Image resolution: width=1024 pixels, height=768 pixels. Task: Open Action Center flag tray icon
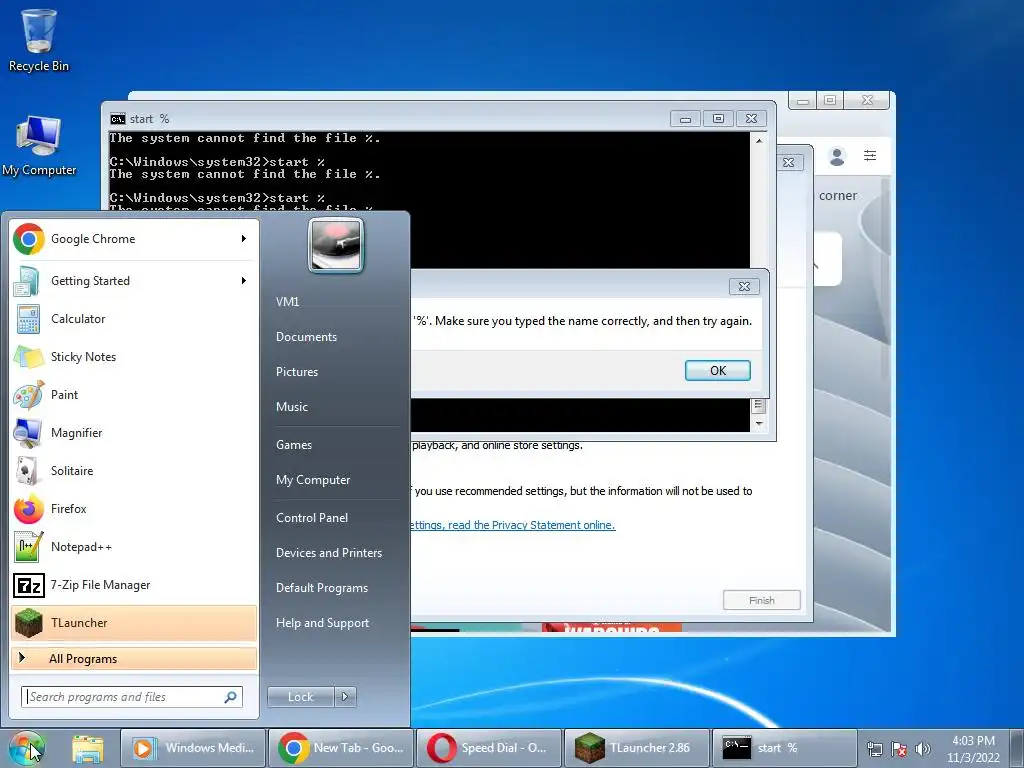[899, 749]
